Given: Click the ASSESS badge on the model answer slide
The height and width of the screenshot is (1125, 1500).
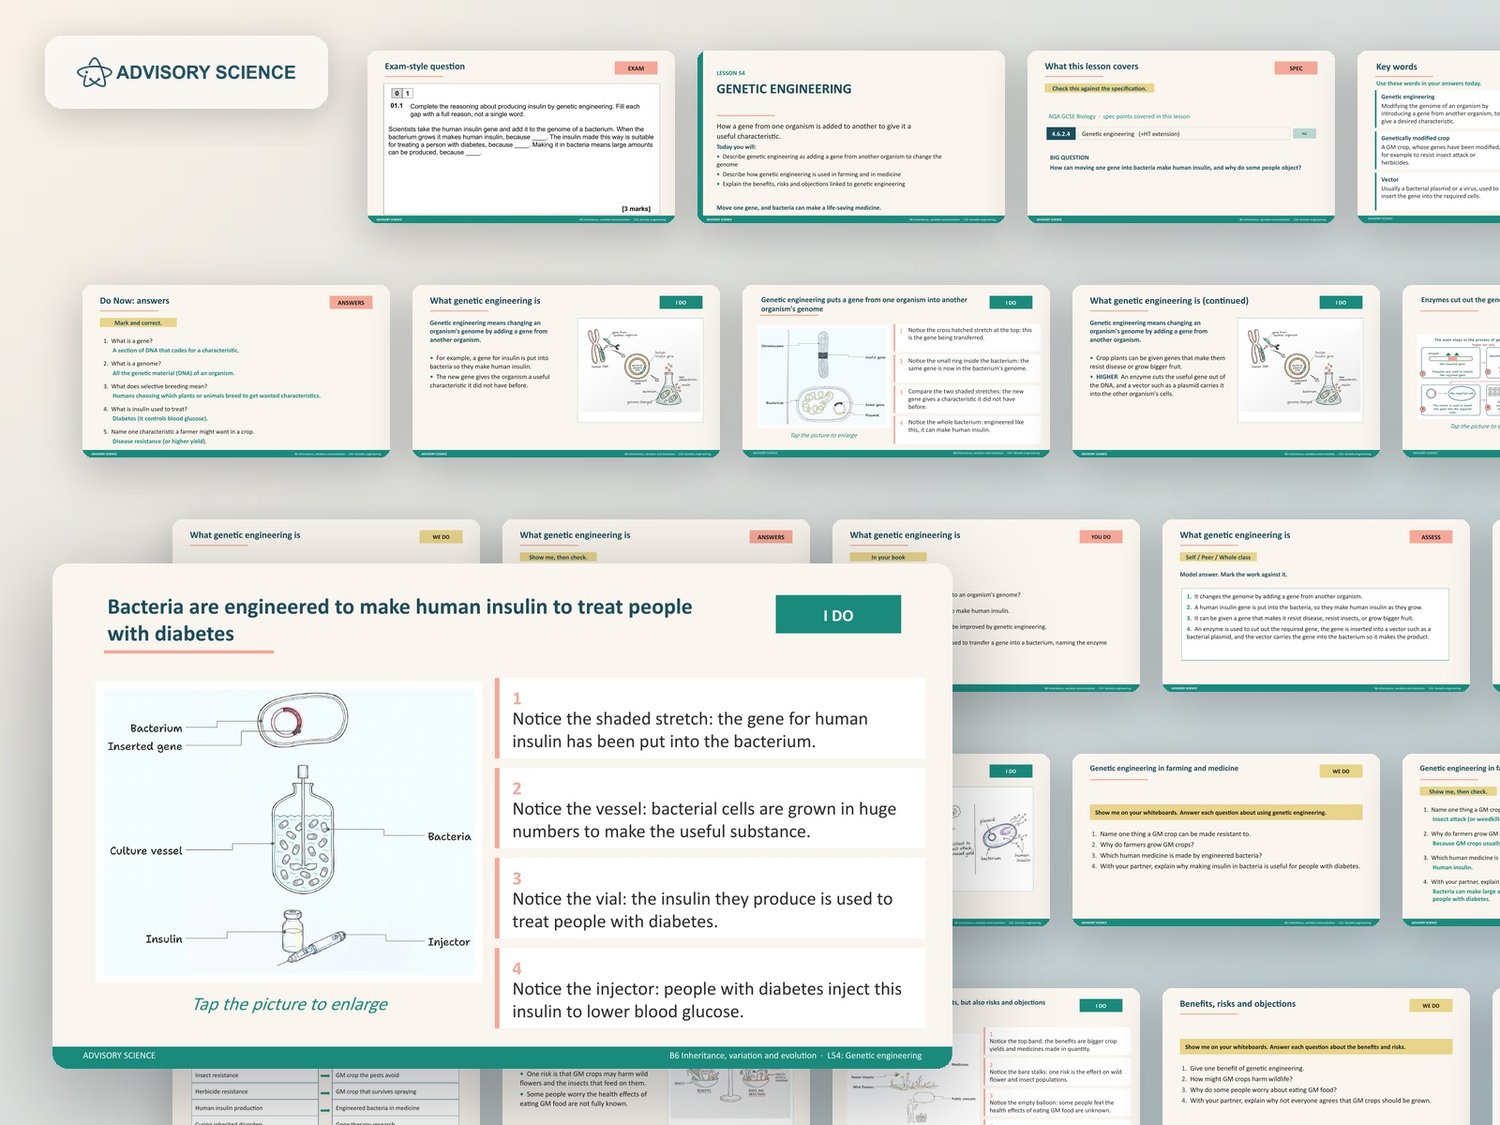Looking at the screenshot, I should pyautogui.click(x=1431, y=537).
